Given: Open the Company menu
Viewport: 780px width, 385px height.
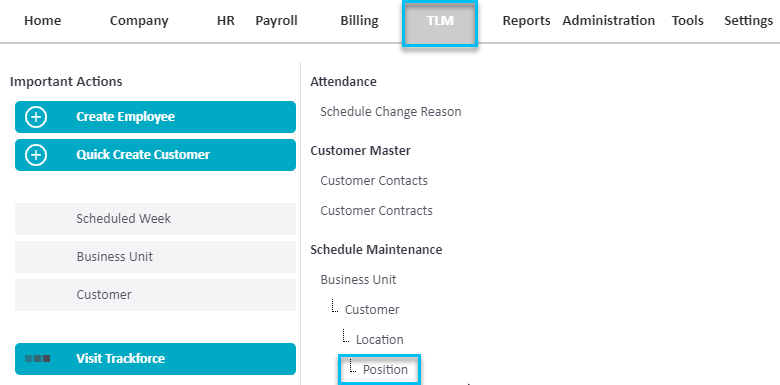Looking at the screenshot, I should [139, 21].
